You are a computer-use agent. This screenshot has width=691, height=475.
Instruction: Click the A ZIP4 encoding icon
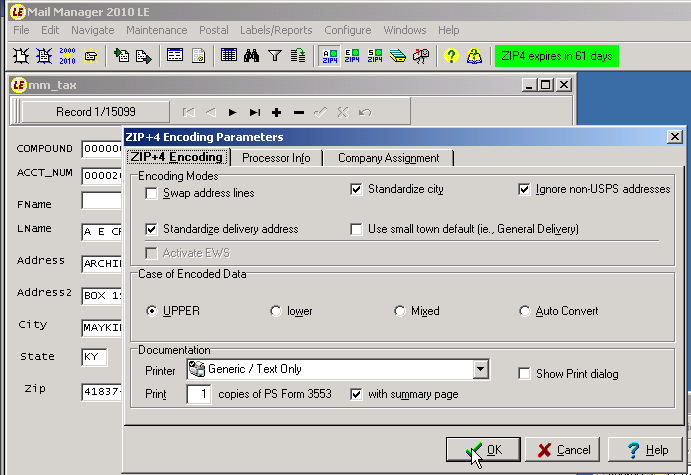[330, 56]
